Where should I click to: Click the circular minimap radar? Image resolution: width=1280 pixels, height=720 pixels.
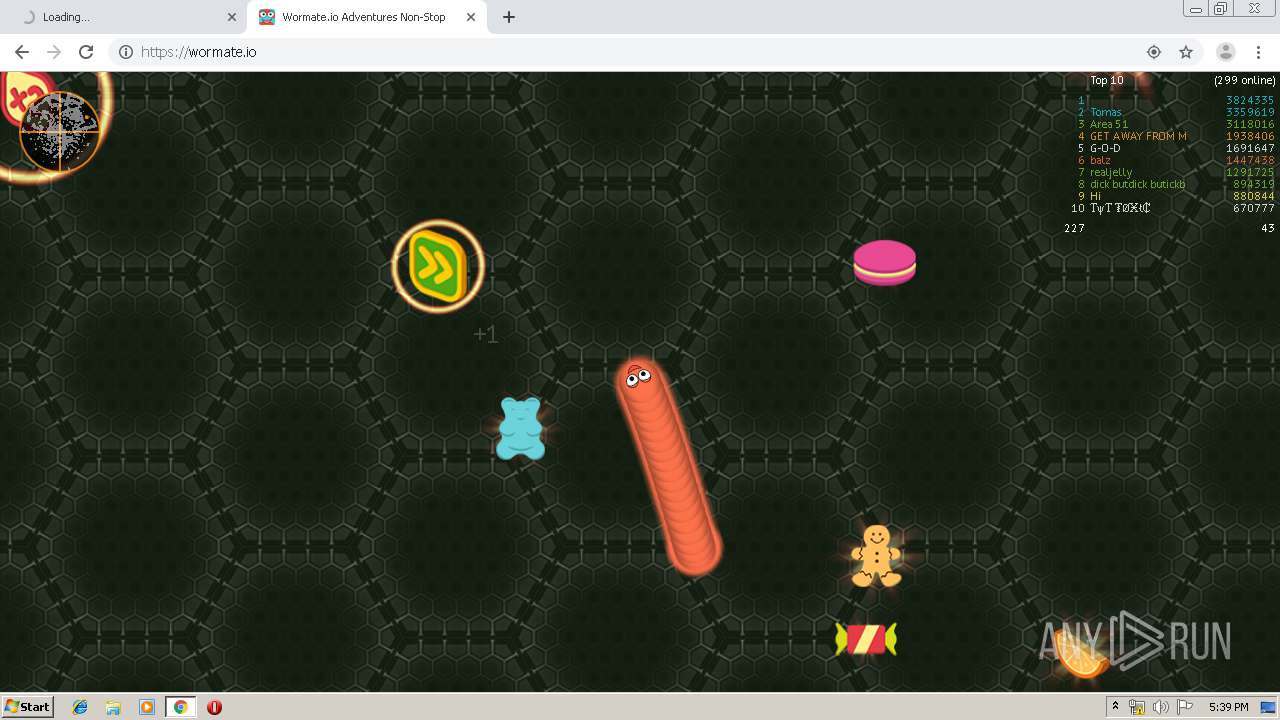(x=60, y=132)
